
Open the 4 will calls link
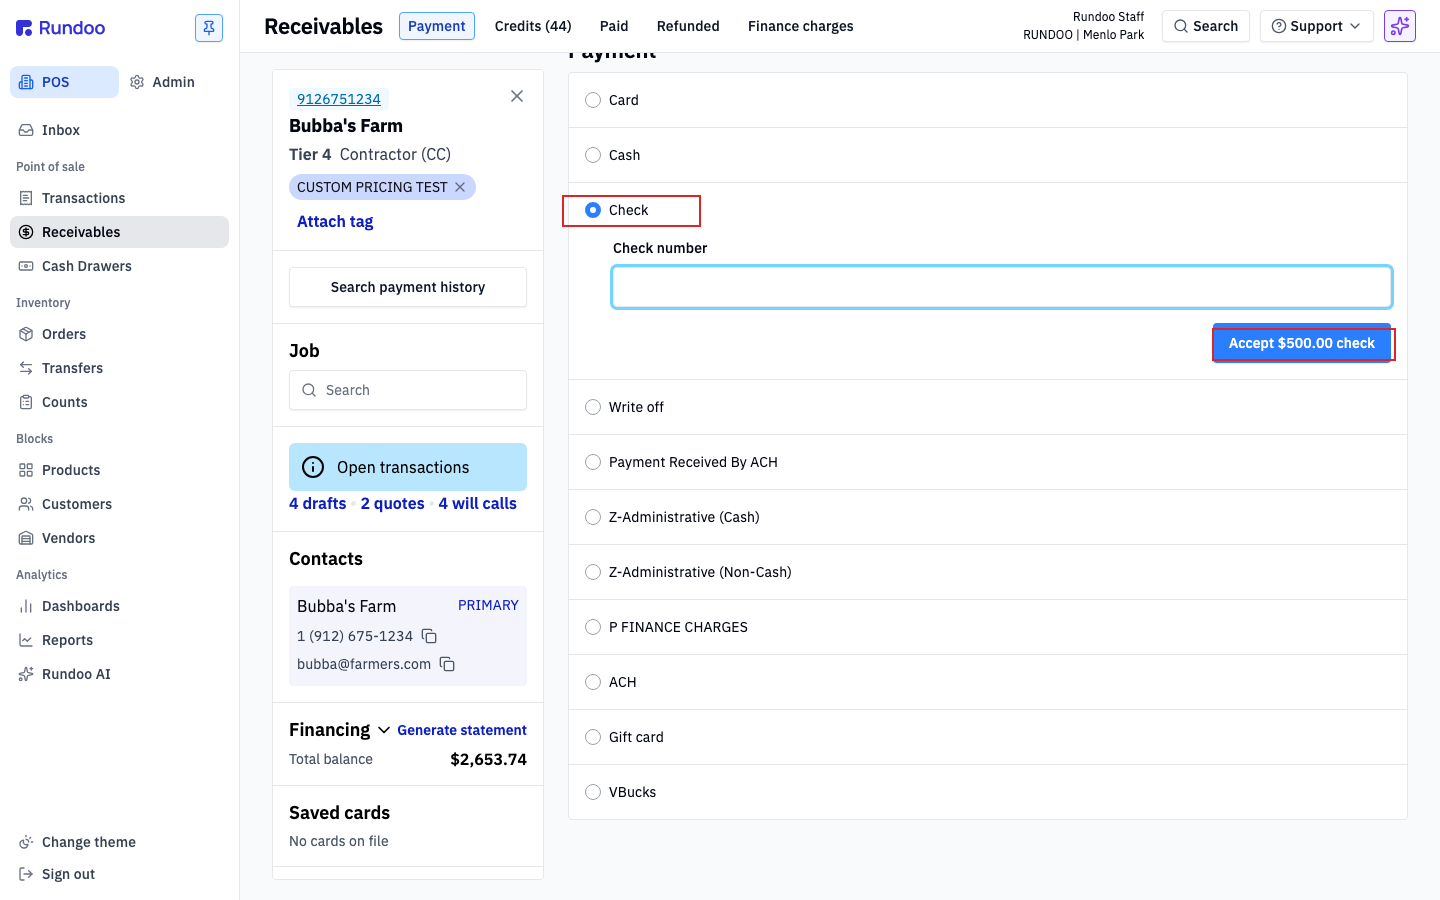(x=478, y=504)
